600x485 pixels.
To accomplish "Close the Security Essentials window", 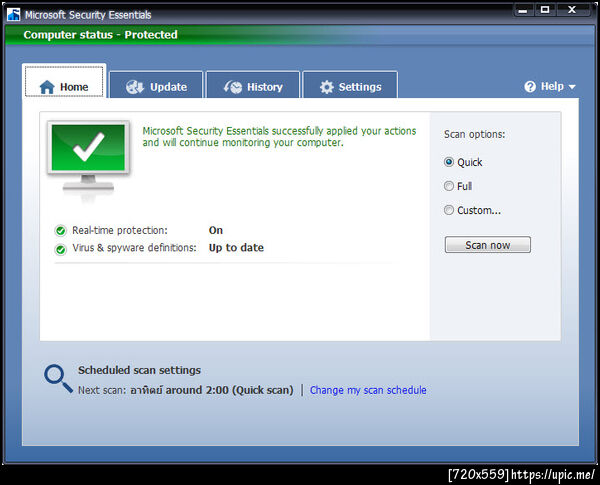I will point(572,10).
